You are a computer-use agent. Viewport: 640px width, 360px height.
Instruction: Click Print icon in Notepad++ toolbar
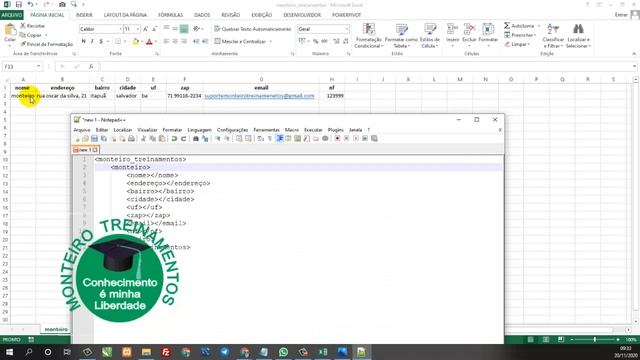click(131, 138)
